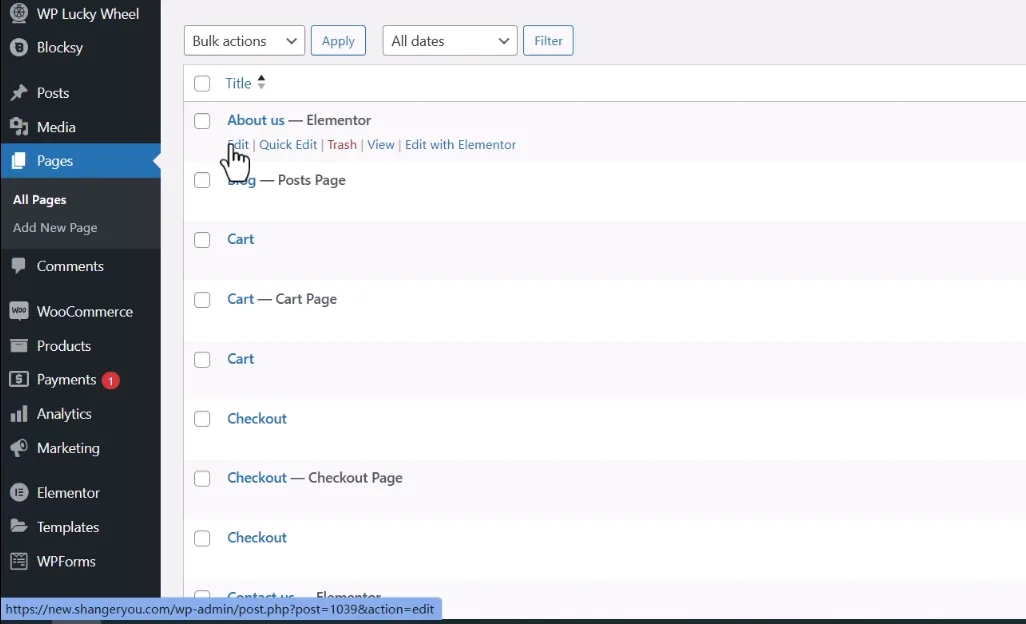Click the Media library icon
Screen dimensions: 1026x624
(19, 127)
